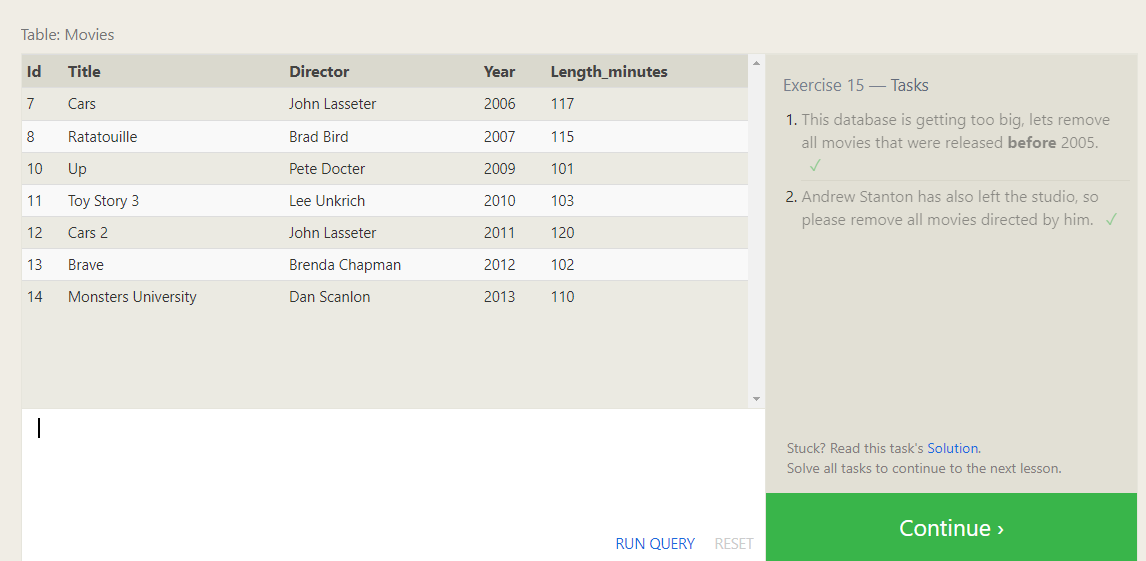Click the Id column header
1146x561 pixels.
click(34, 72)
